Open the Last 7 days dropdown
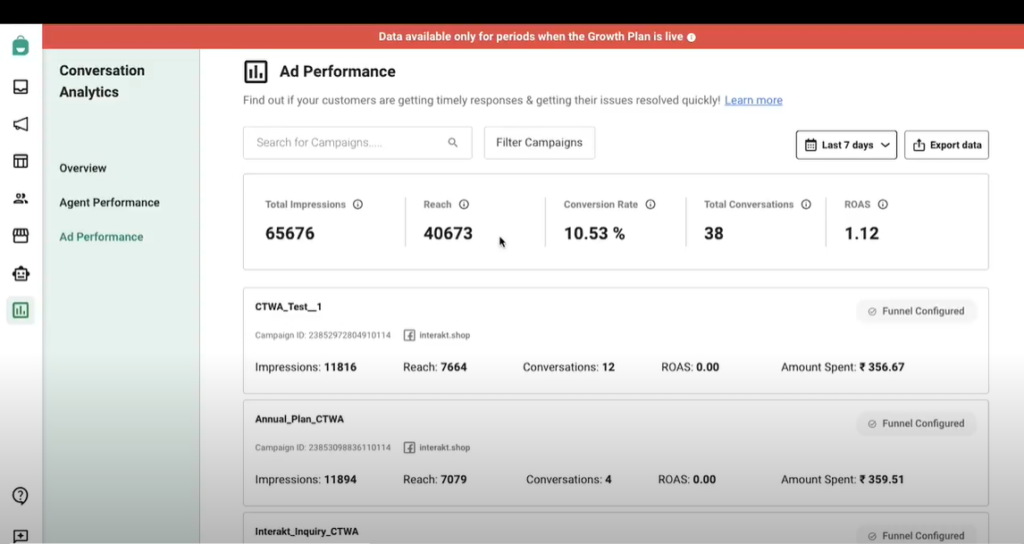Image resolution: width=1024 pixels, height=544 pixels. point(846,145)
